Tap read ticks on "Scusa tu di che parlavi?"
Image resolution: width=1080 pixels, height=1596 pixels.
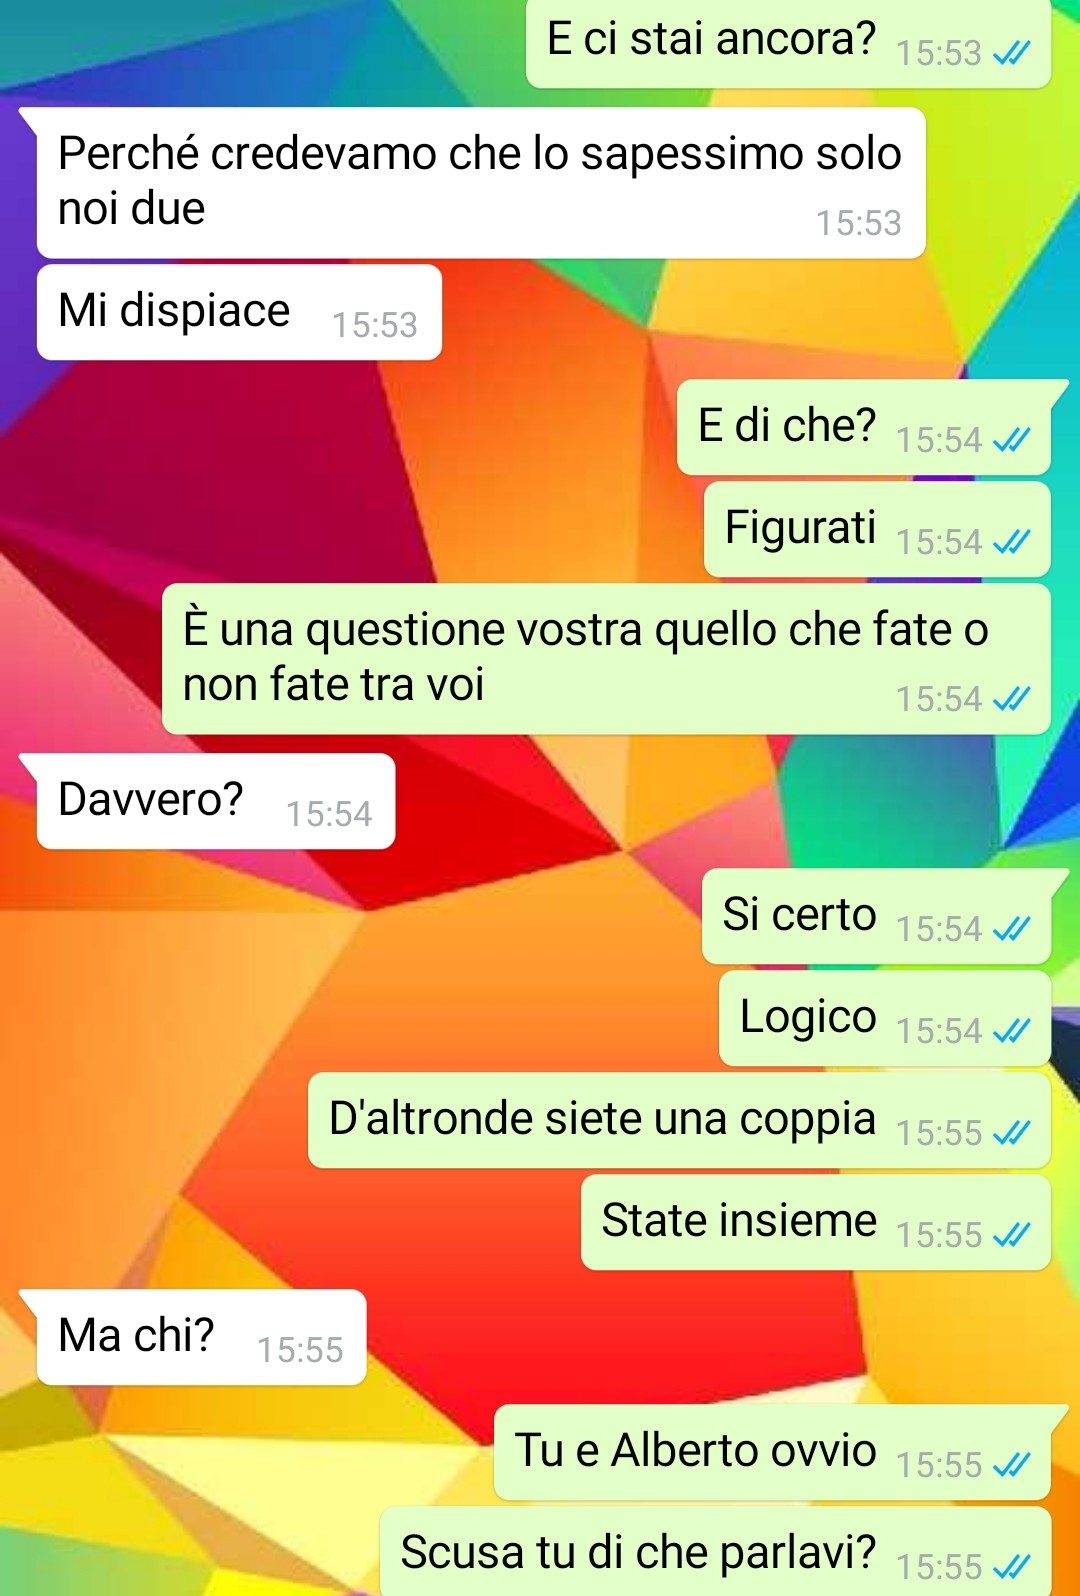point(1011,1567)
